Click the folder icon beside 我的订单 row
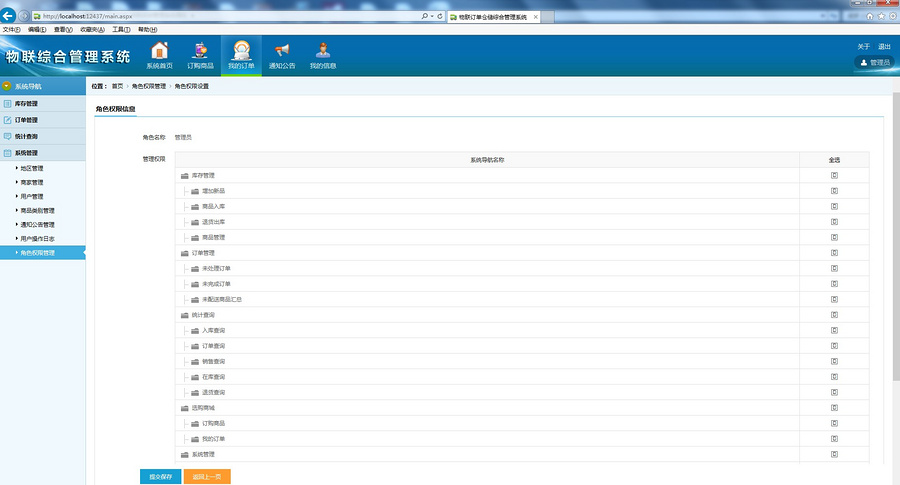 (x=195, y=439)
